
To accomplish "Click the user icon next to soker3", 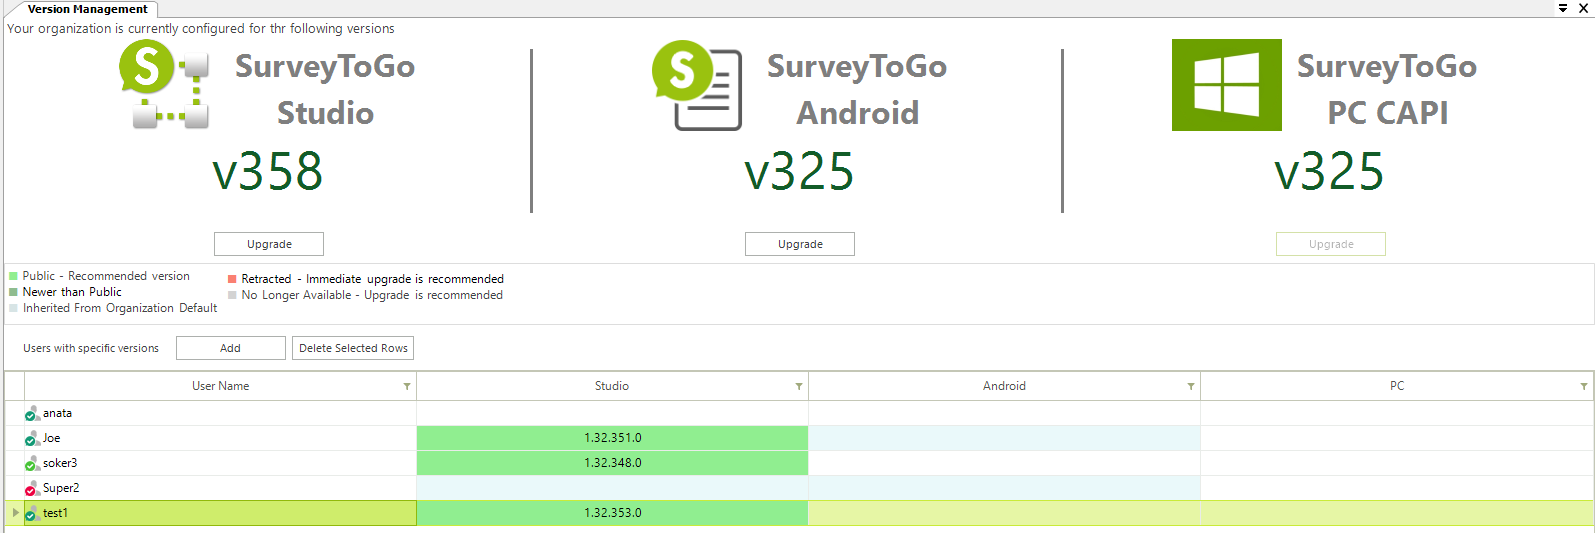I will (x=32, y=463).
